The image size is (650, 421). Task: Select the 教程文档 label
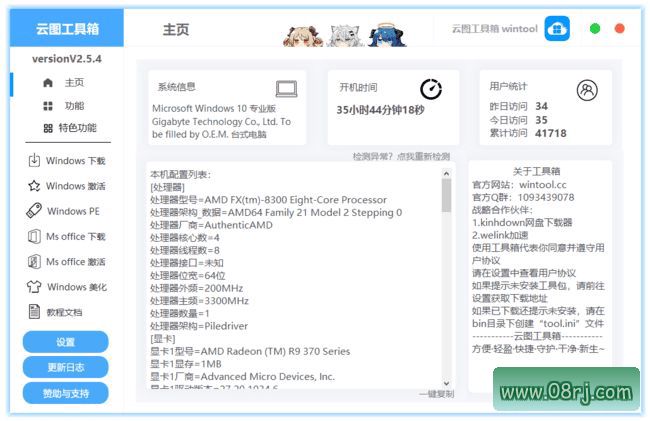point(64,312)
